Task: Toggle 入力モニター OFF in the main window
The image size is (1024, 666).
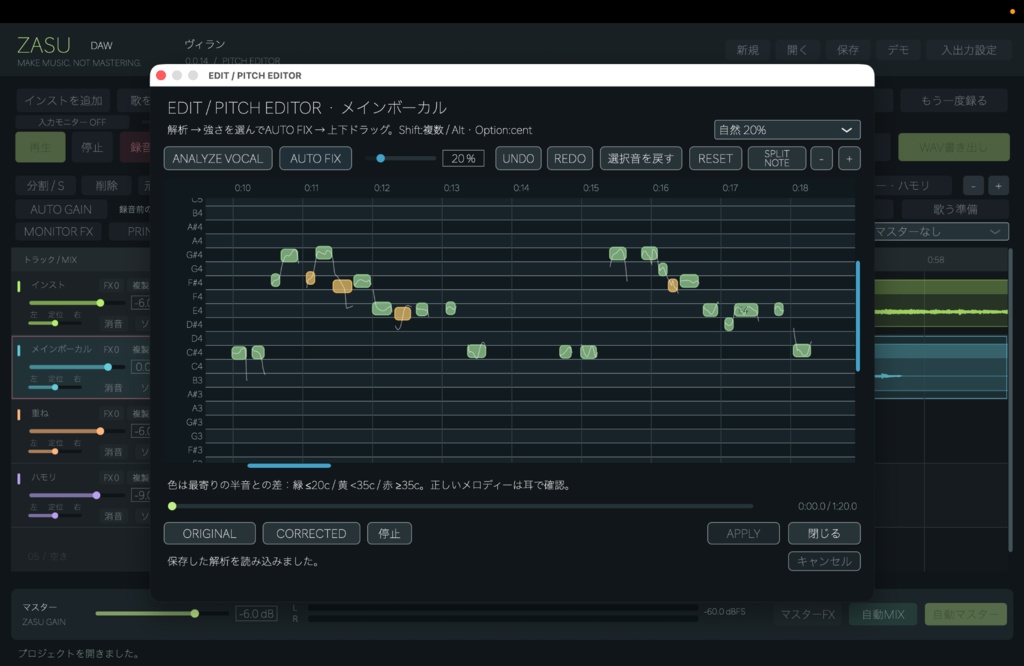Action: click(72, 122)
